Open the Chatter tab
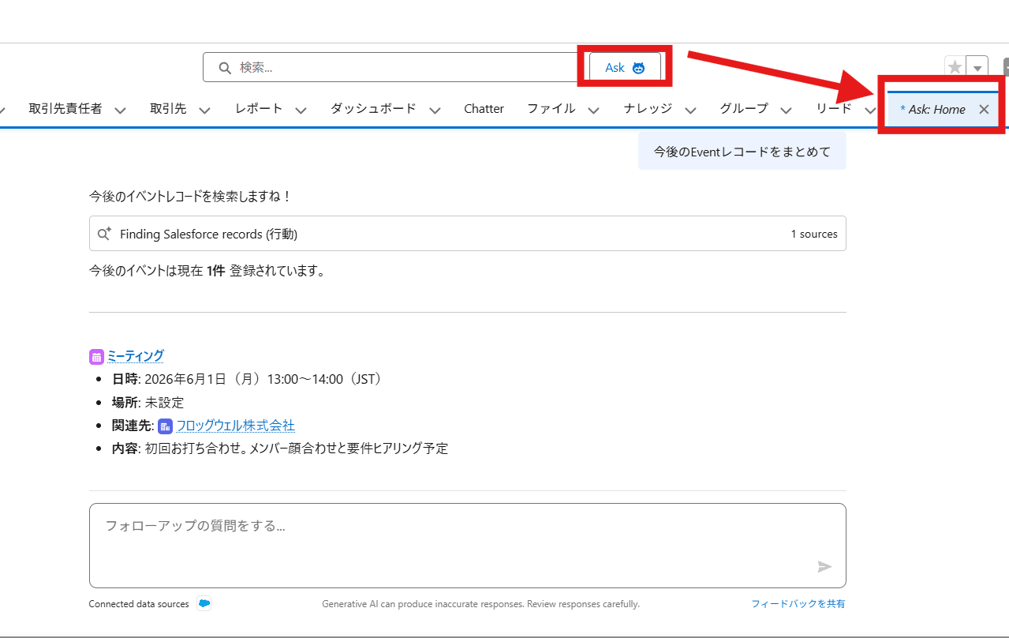This screenshot has width=1009, height=638. [x=484, y=109]
